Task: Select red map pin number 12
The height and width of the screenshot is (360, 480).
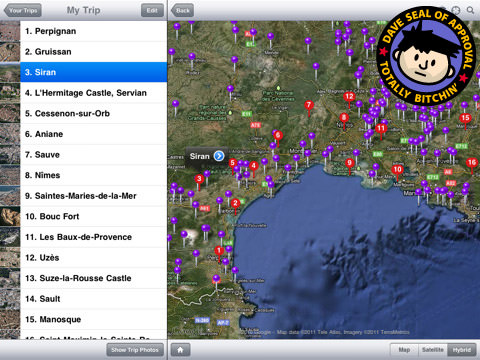Action: tap(349, 97)
